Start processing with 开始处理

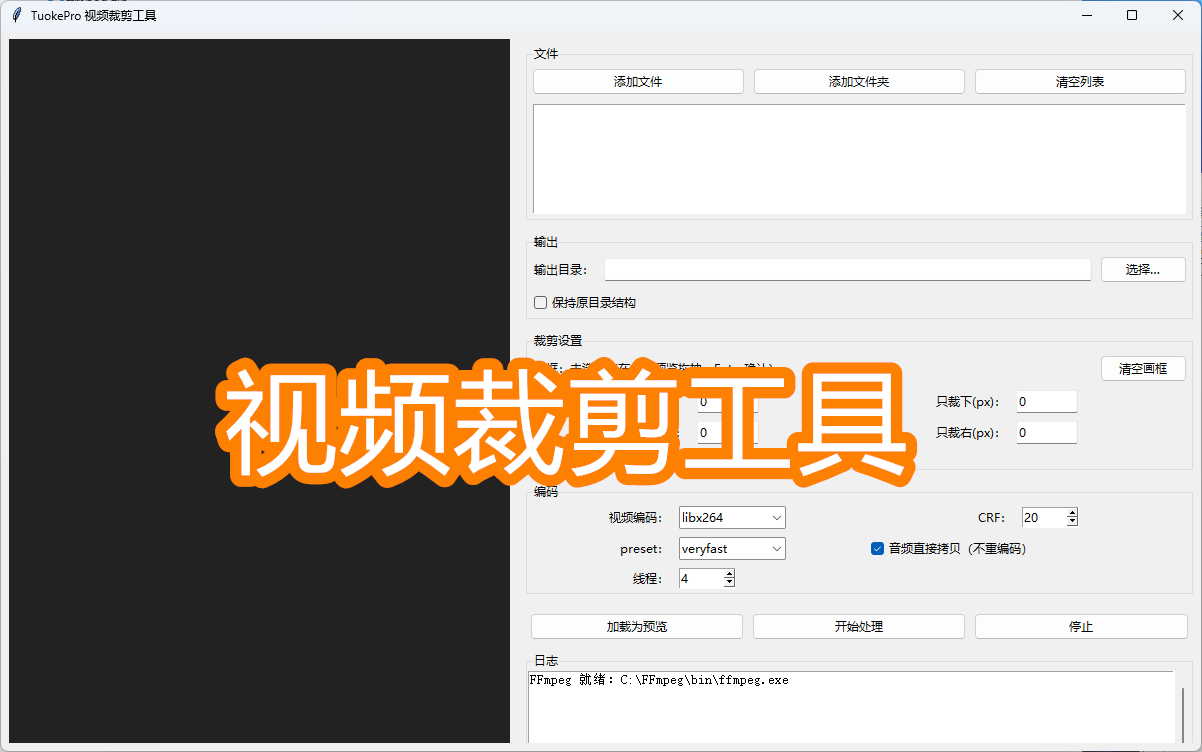click(858, 626)
